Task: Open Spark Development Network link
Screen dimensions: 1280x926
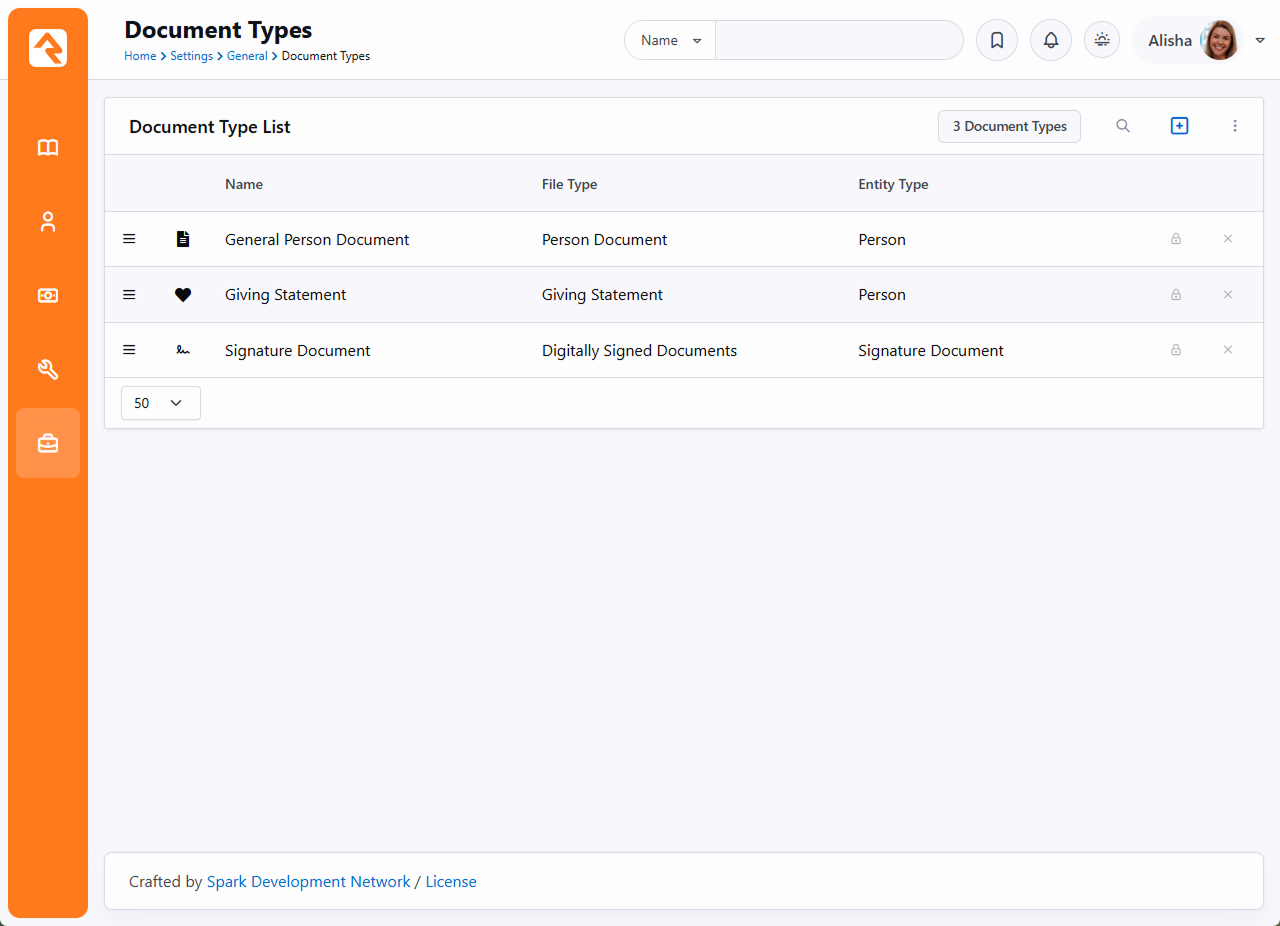Action: point(308,882)
